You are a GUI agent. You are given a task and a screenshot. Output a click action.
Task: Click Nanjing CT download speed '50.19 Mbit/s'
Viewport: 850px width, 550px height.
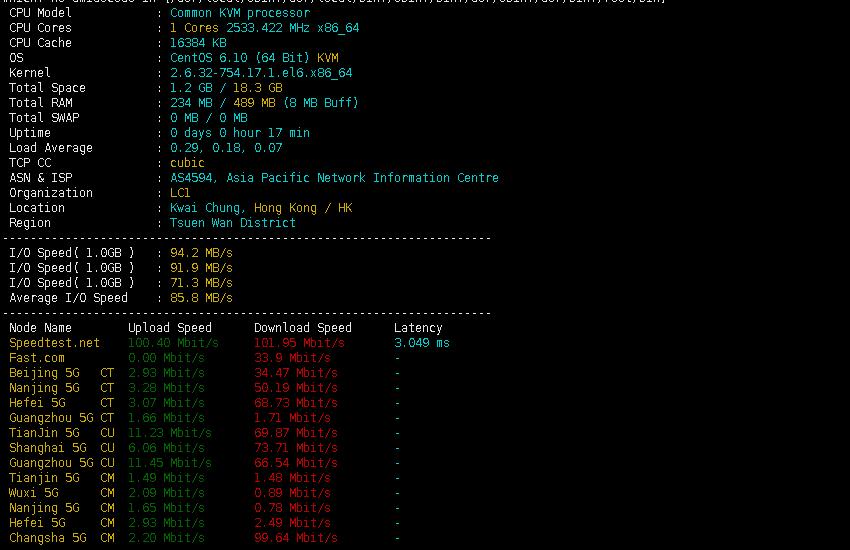point(296,389)
